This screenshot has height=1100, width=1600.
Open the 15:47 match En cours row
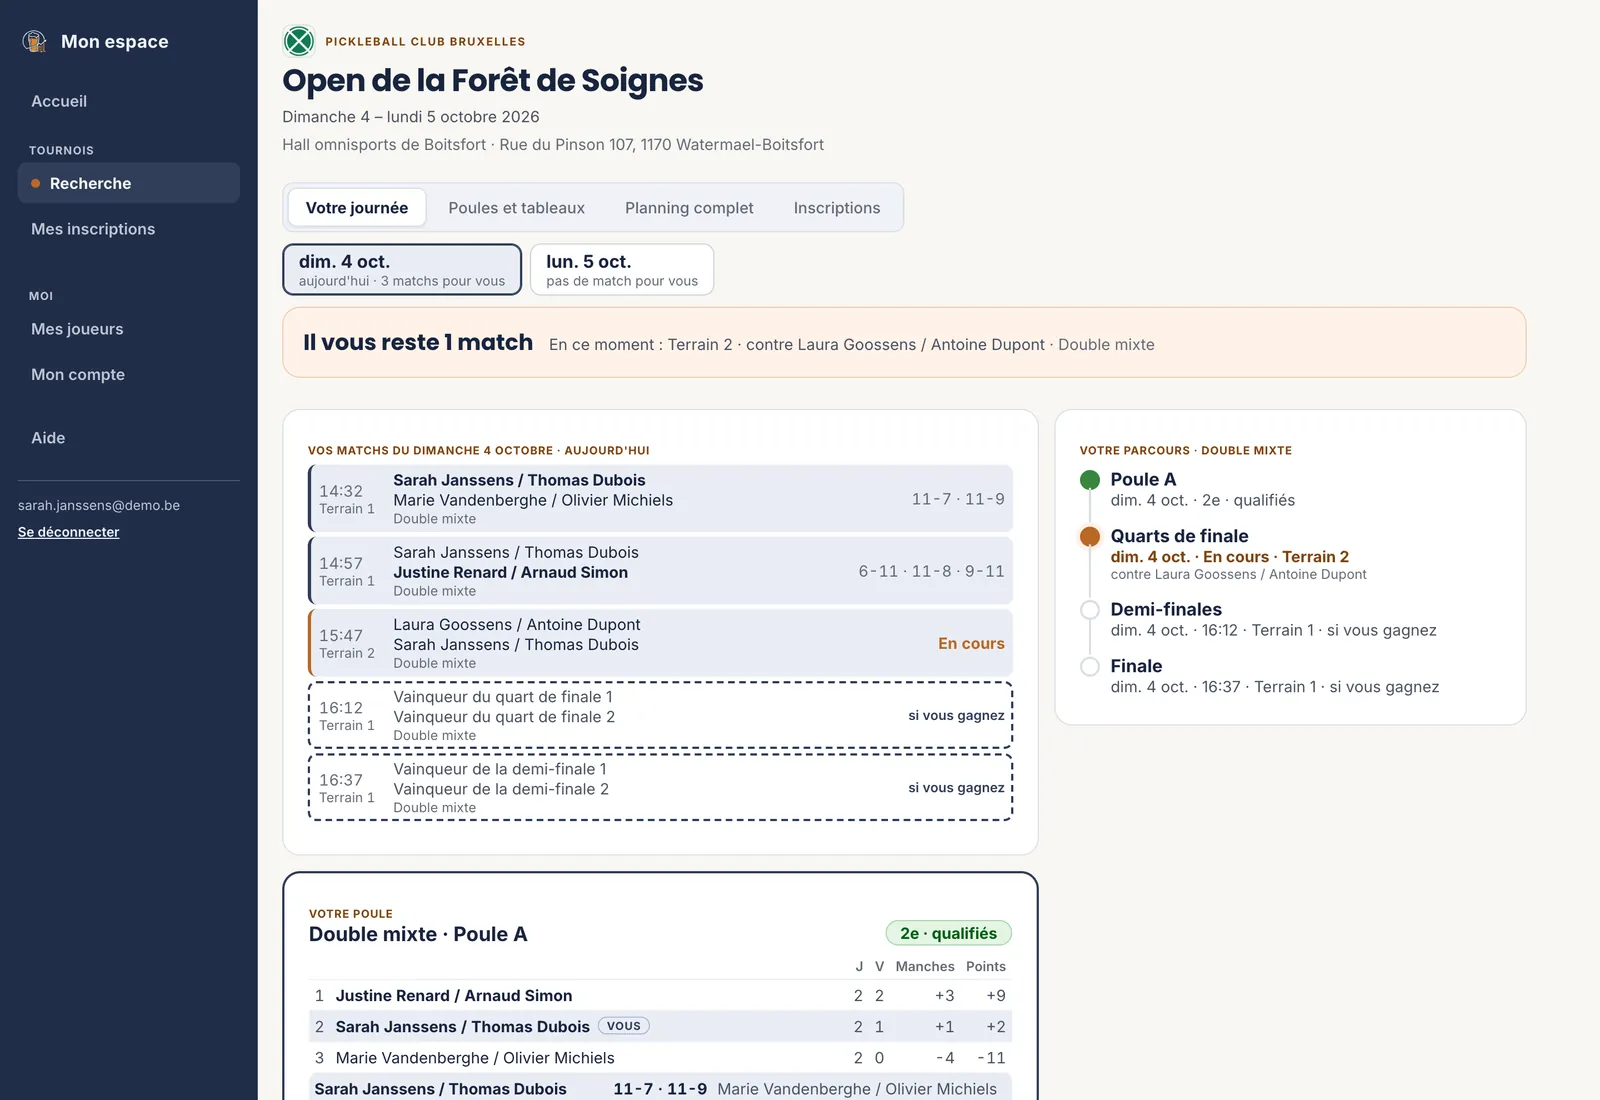[x=660, y=643]
